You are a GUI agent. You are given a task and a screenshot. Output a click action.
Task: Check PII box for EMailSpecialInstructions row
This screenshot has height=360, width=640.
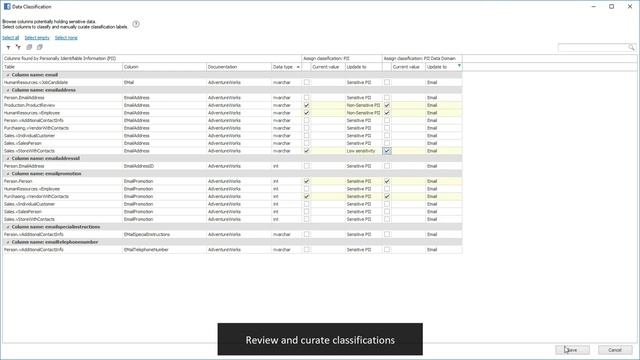(x=307, y=234)
